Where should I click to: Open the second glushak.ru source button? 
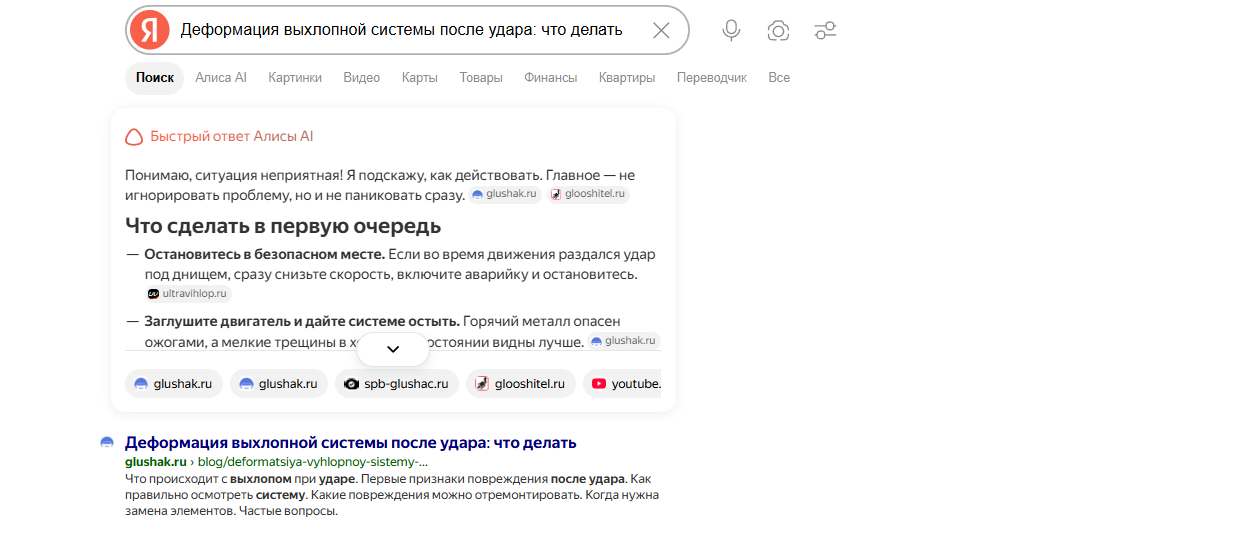tap(279, 384)
